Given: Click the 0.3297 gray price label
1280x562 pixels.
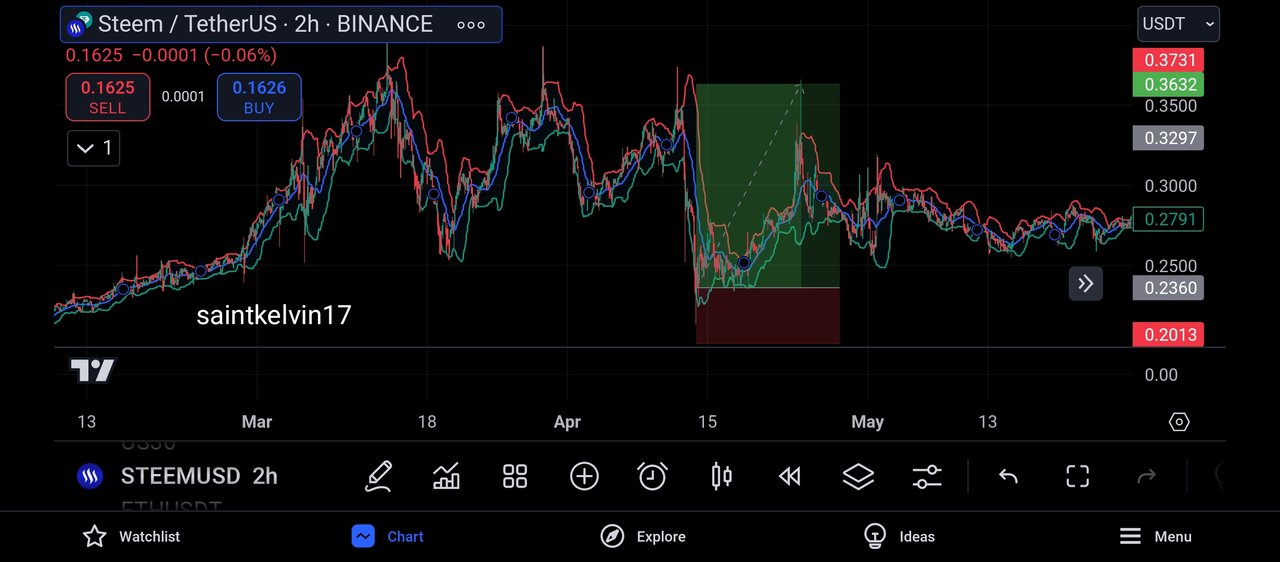Looking at the screenshot, I should pos(1168,138).
